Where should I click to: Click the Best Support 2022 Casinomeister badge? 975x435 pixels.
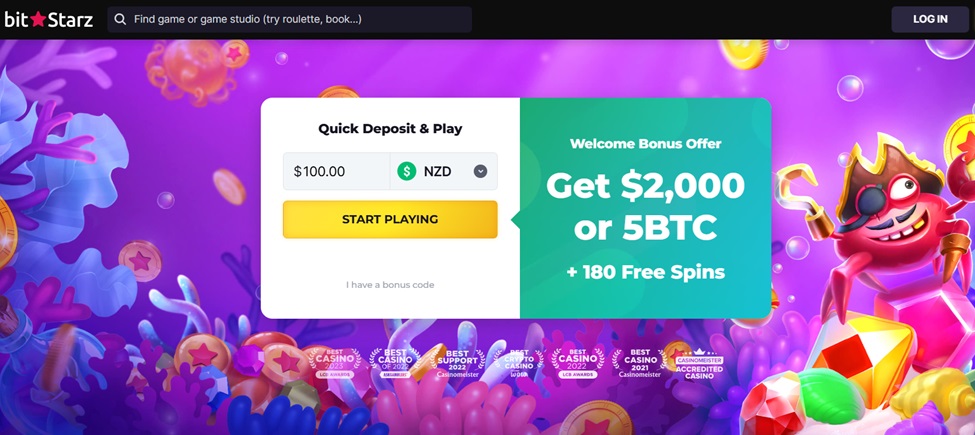tap(457, 362)
